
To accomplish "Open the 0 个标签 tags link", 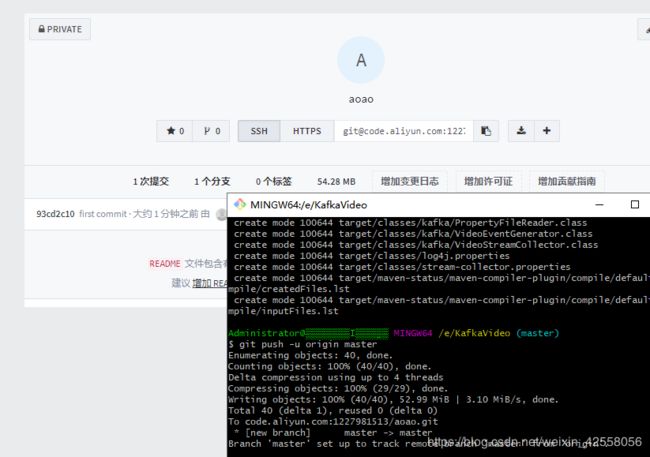I will click(274, 182).
